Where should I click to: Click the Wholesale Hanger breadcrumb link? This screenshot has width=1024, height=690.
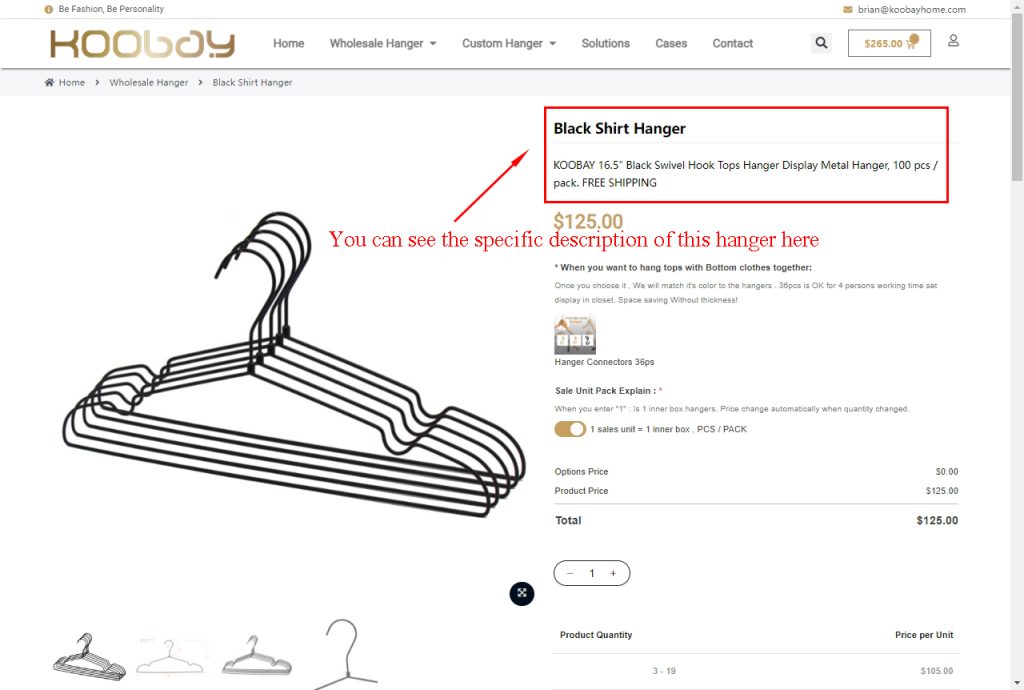pyautogui.click(x=148, y=82)
